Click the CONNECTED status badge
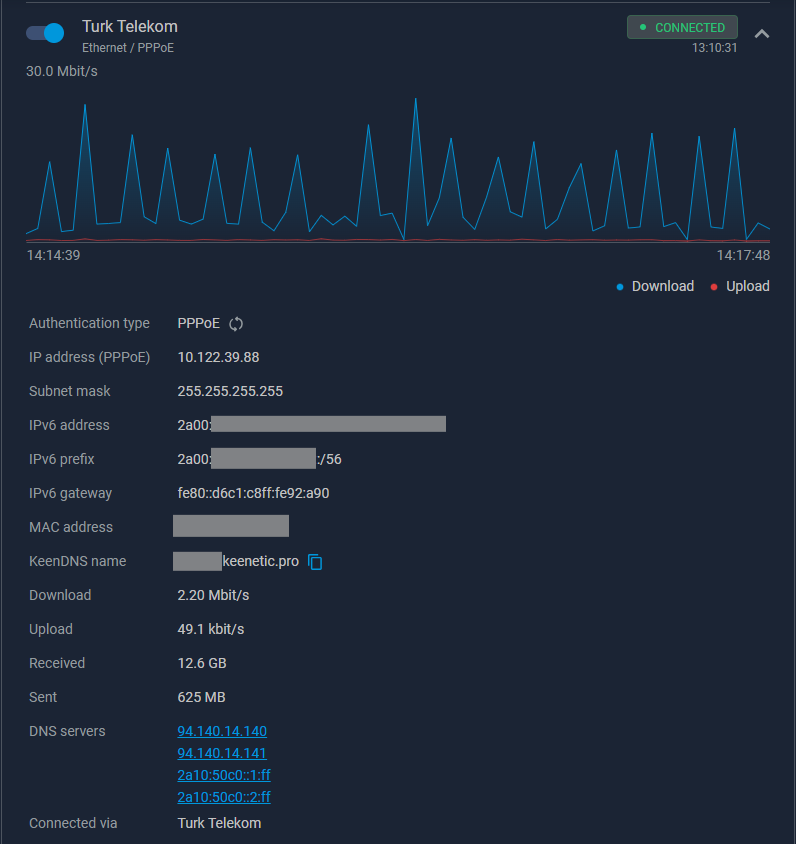The width and height of the screenshot is (796, 844). (x=682, y=27)
